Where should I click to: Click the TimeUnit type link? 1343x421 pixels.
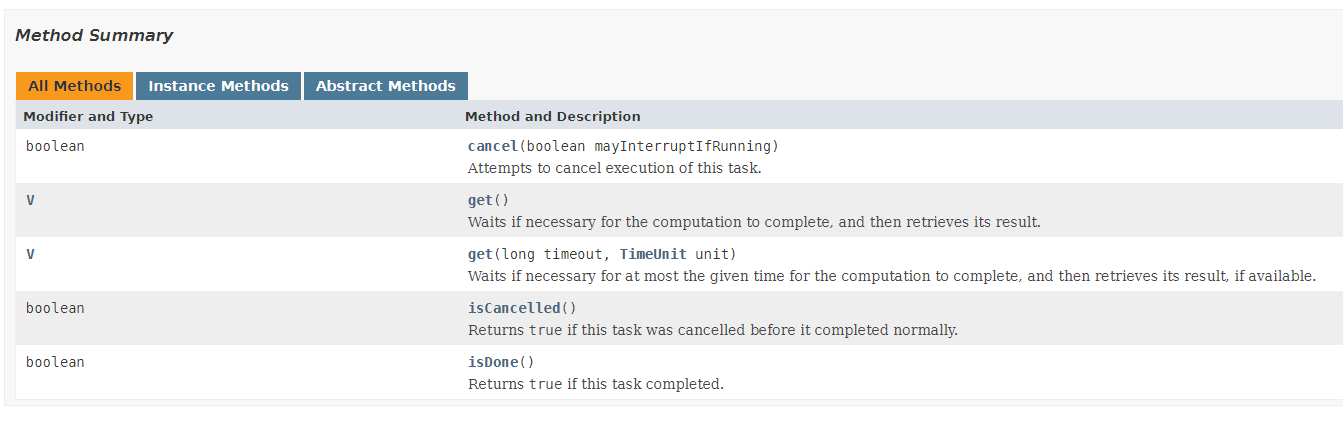(653, 254)
